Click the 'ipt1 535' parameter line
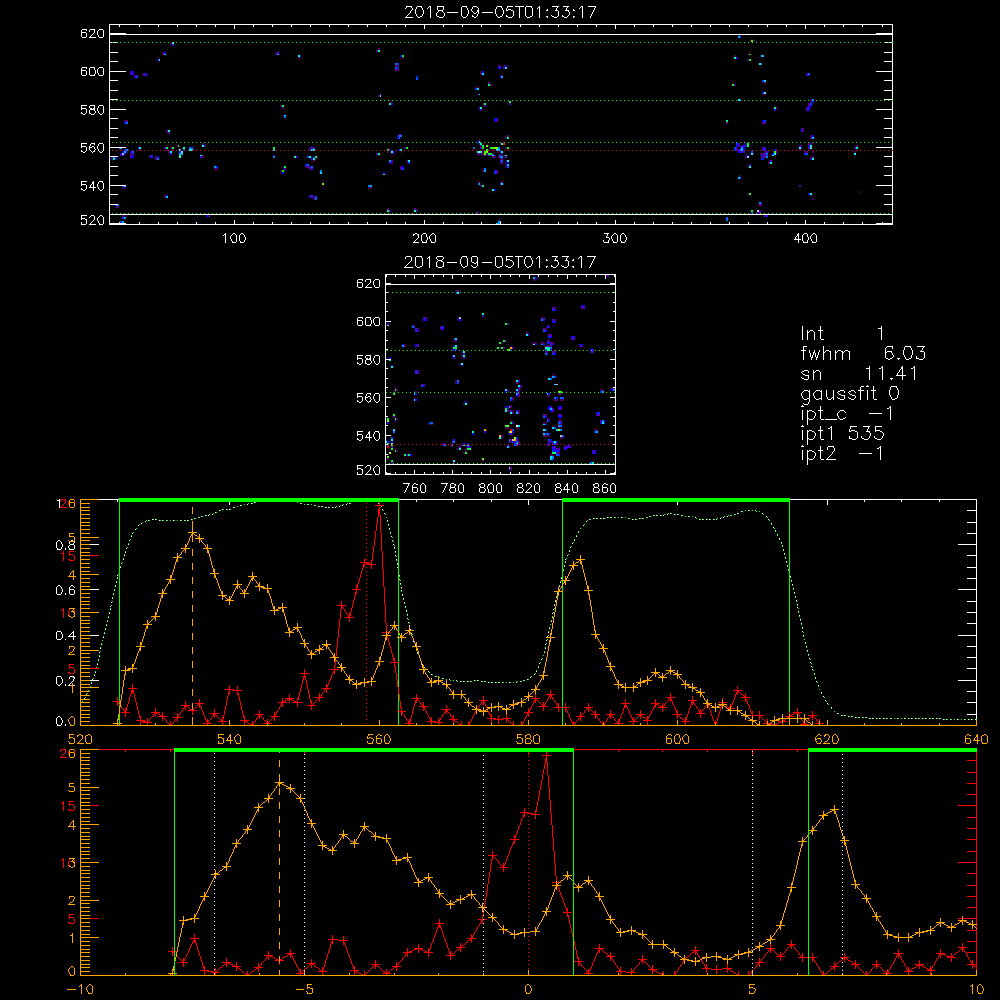Viewport: 1000px width, 1000px height. point(842,434)
